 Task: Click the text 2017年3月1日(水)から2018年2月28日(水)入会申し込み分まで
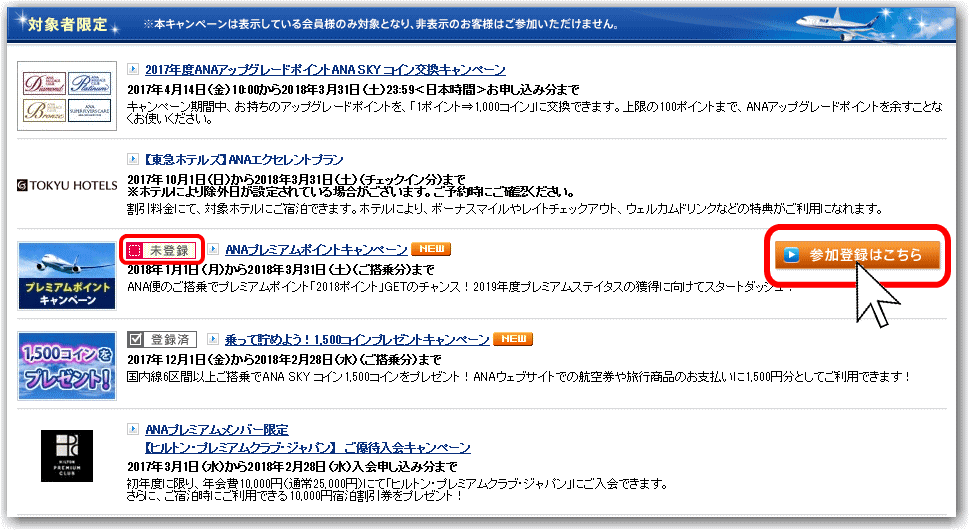click(x=292, y=466)
